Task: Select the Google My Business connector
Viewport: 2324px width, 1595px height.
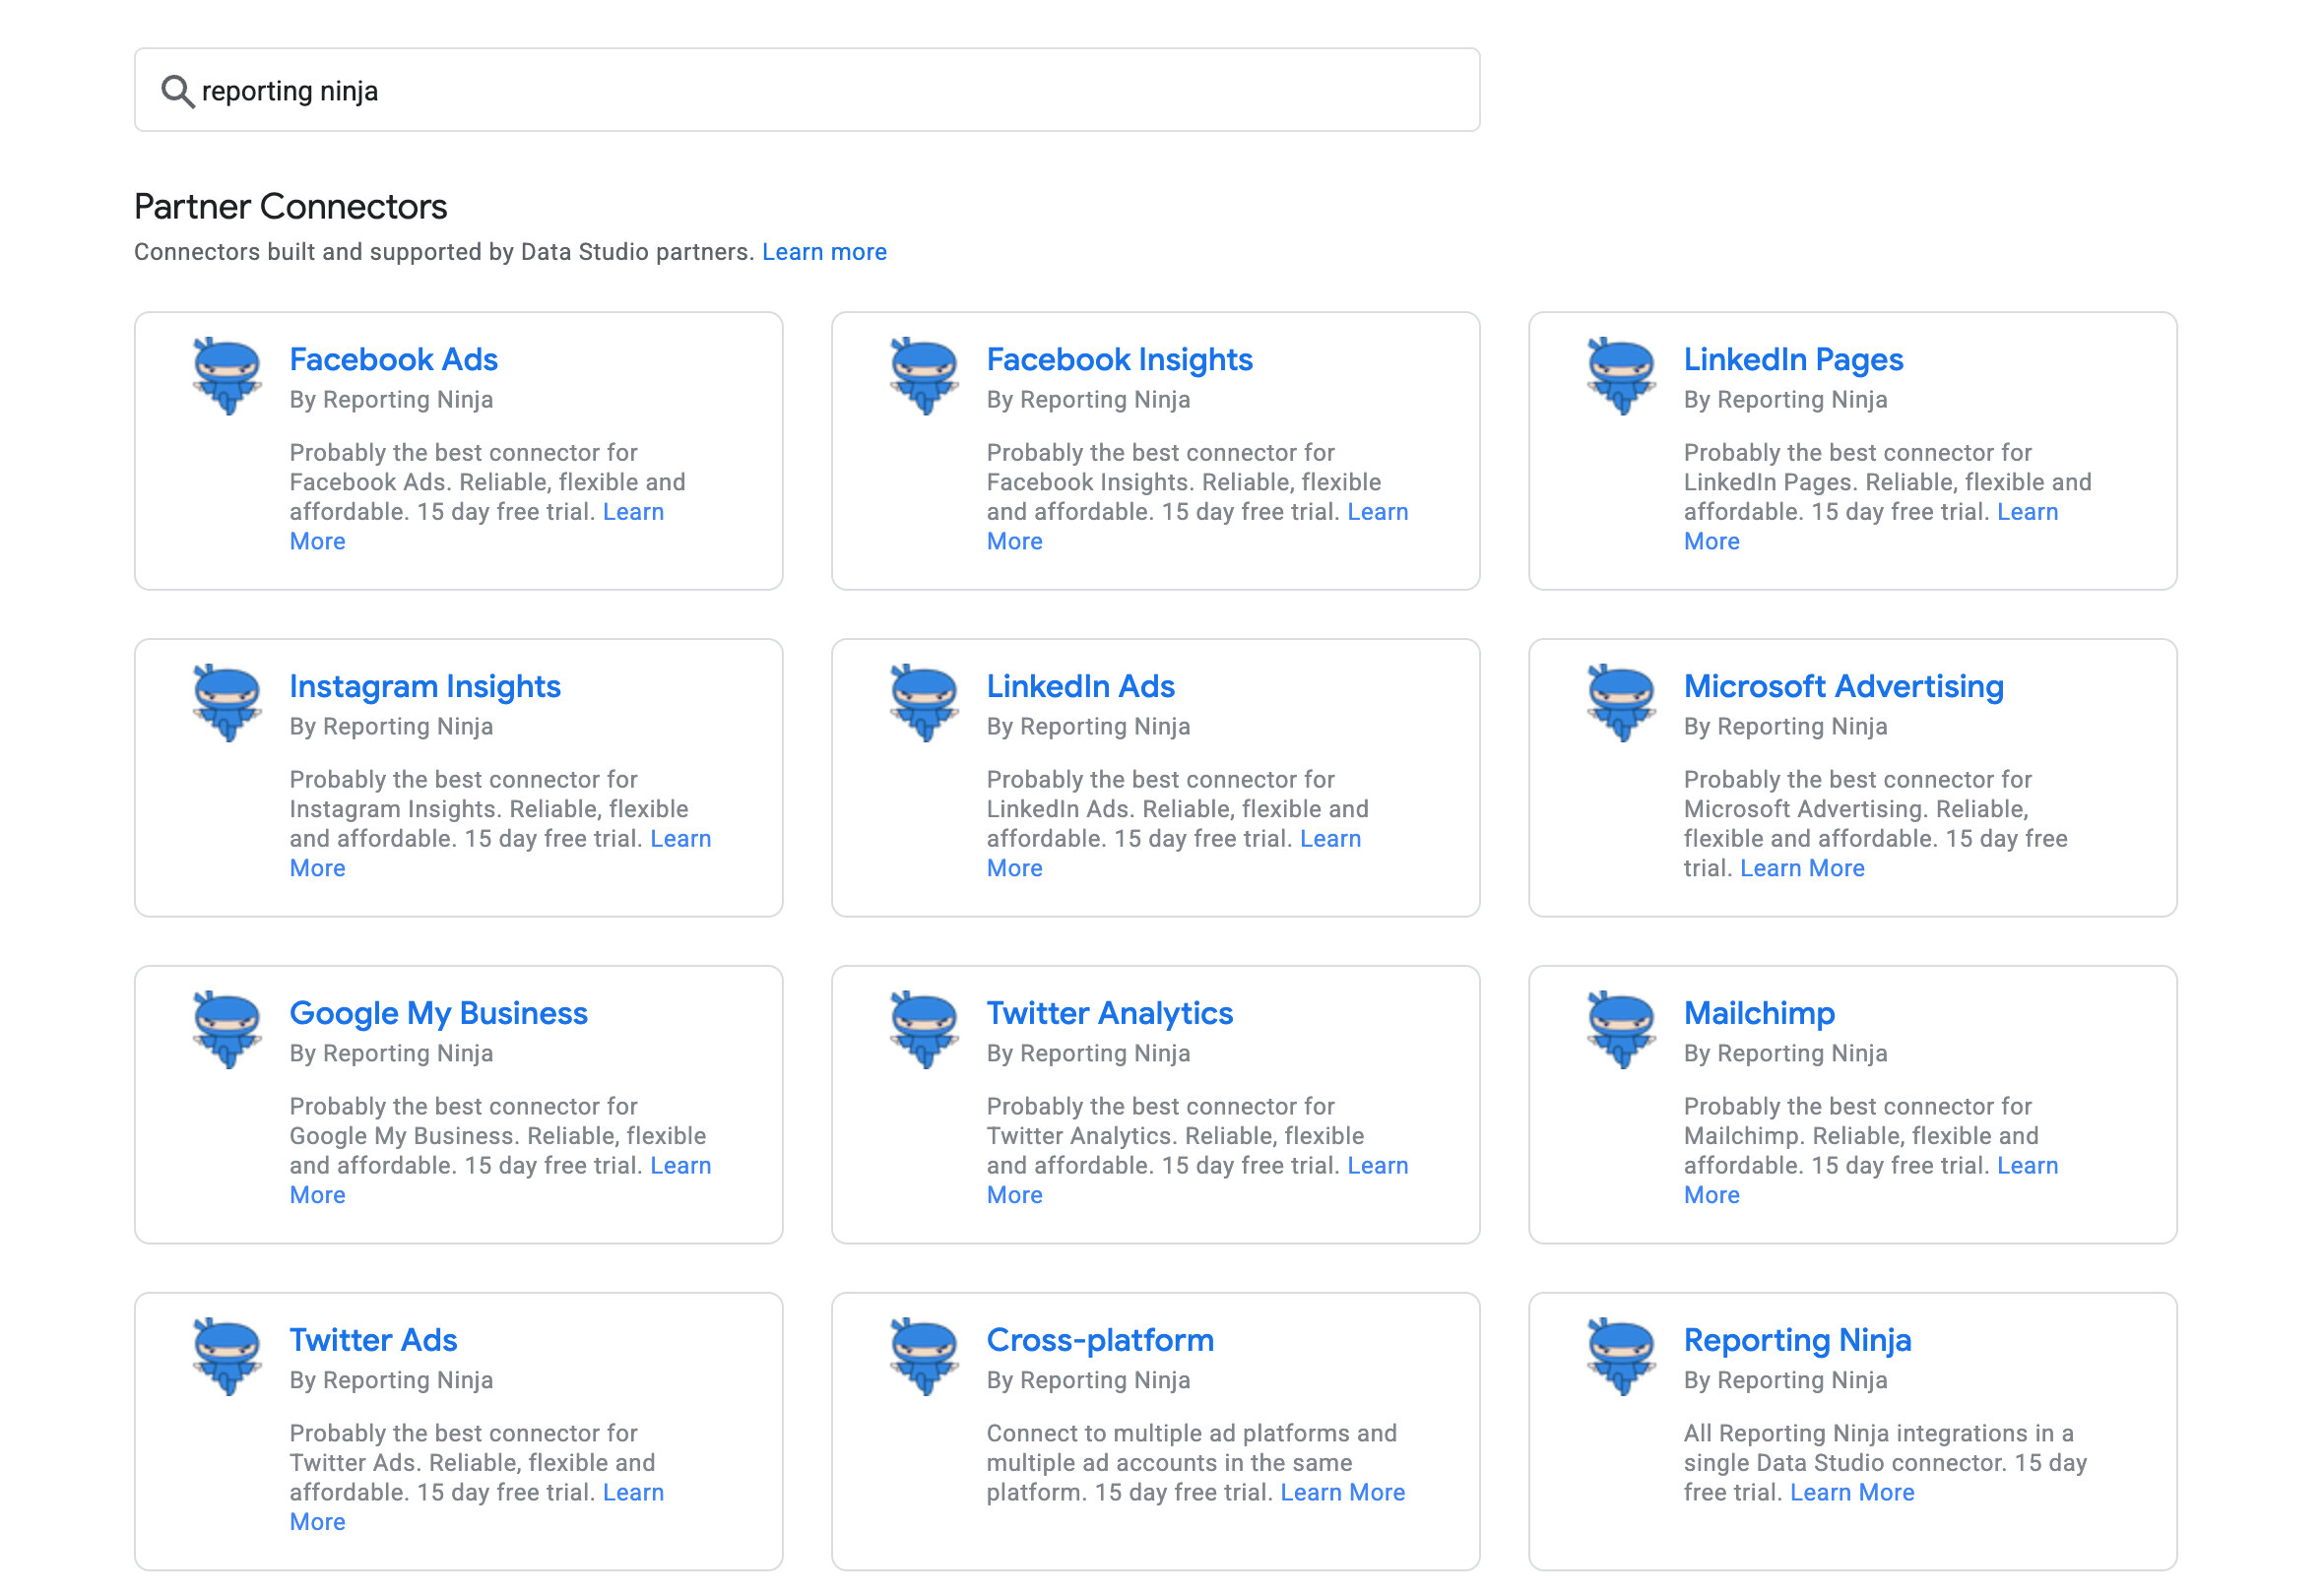Action: 438,1013
